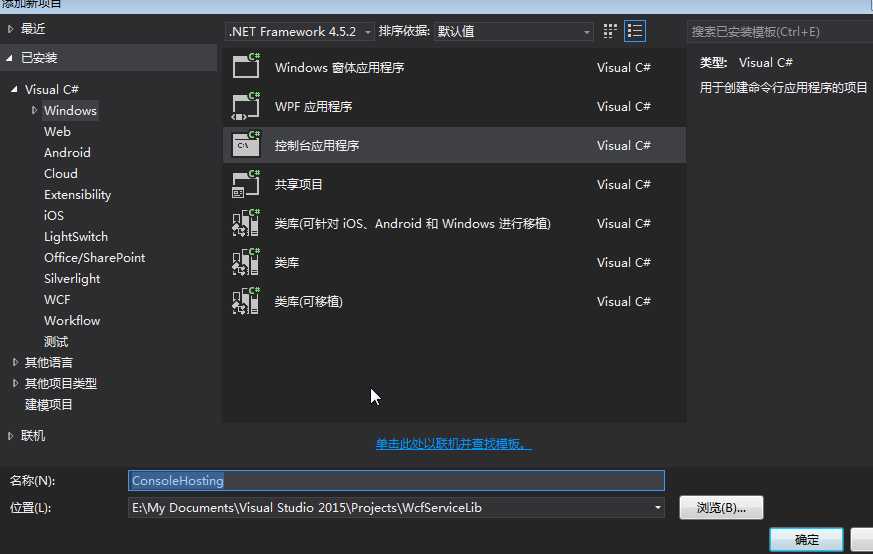
Task: Select the 最近 section label
Action: tap(33, 29)
